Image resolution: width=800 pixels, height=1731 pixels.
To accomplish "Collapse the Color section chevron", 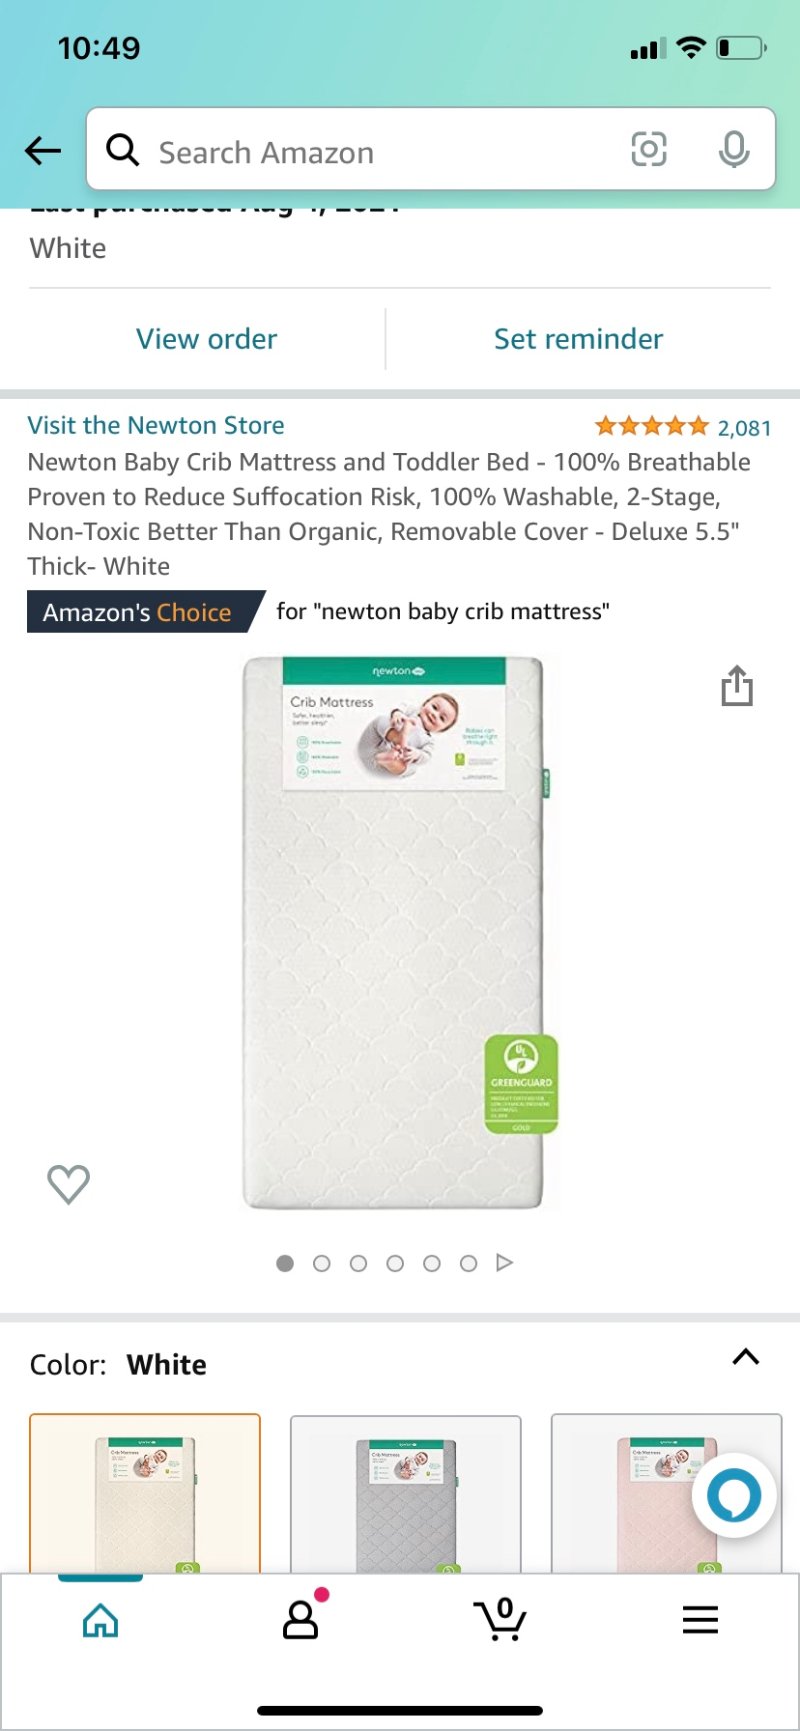I will (x=746, y=1357).
